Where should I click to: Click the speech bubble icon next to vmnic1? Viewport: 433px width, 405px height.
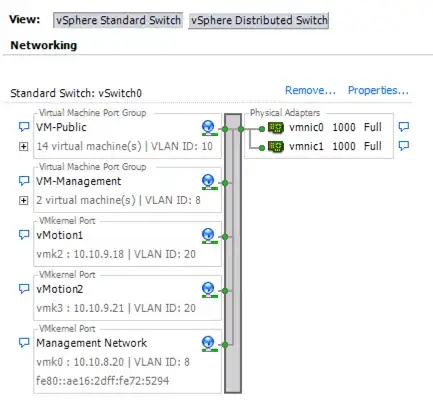[404, 146]
